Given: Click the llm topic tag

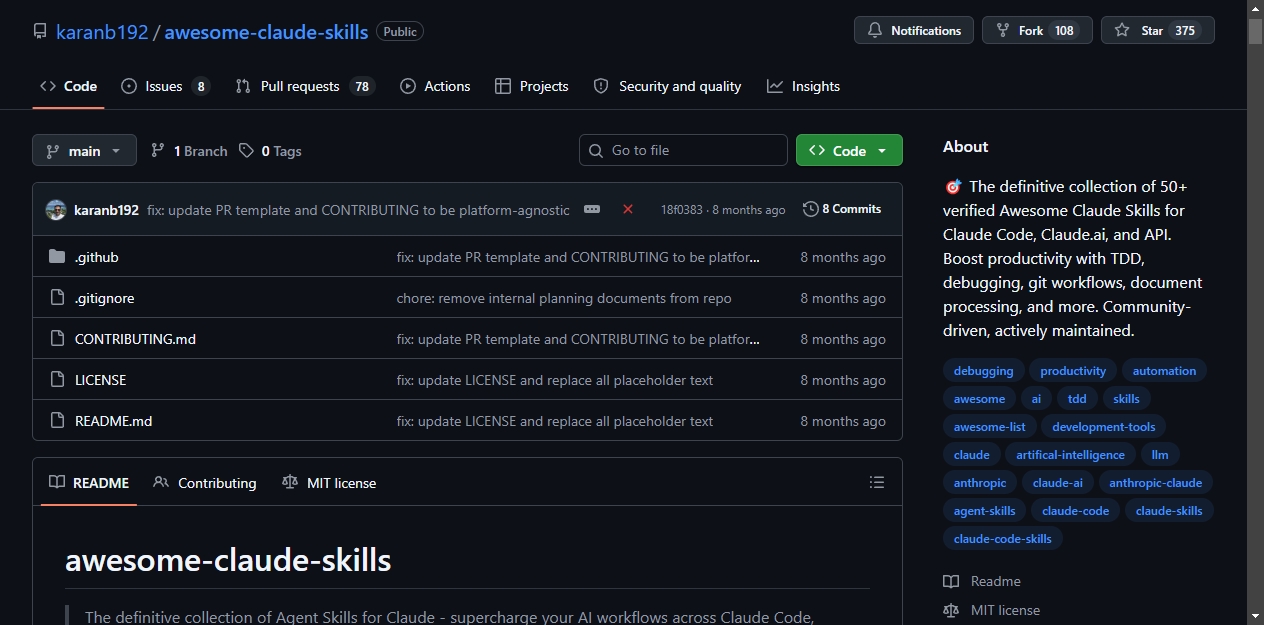Looking at the screenshot, I should 1160,455.
